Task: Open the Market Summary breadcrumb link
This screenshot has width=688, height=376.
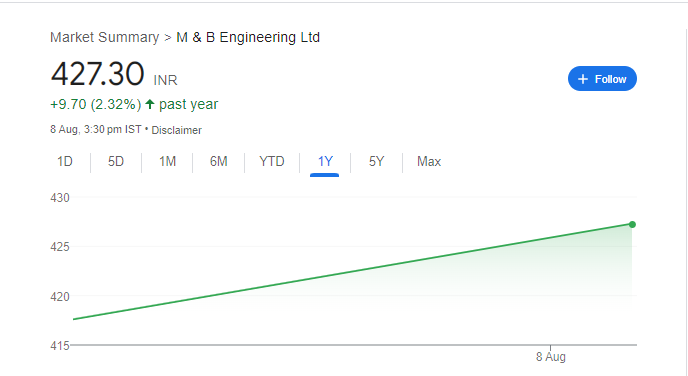Action: [x=104, y=37]
